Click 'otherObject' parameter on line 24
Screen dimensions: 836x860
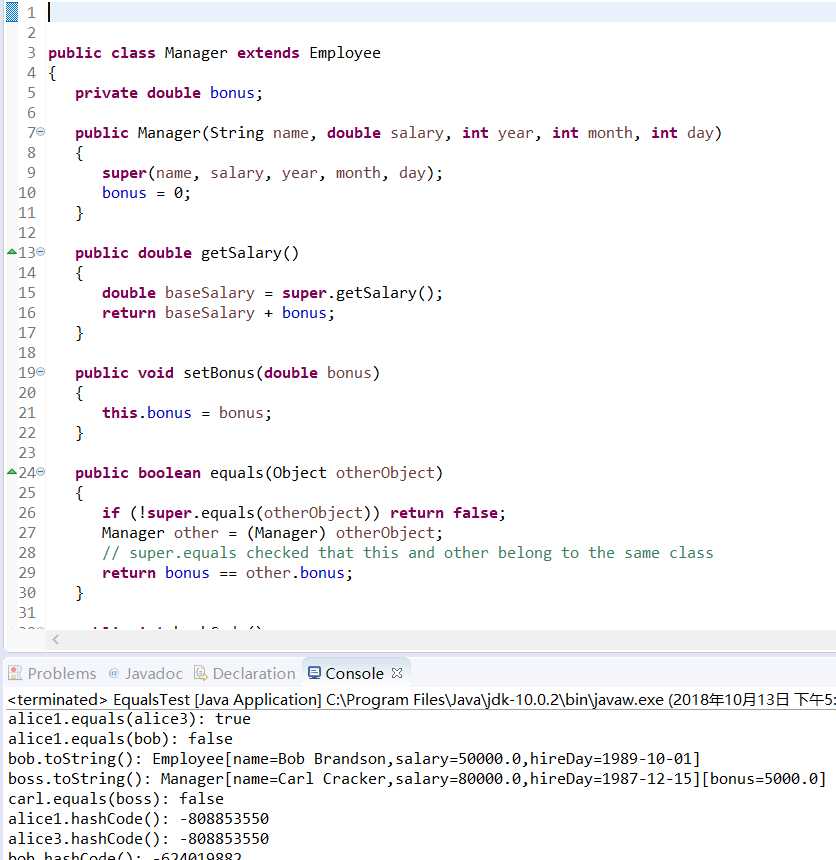tap(385, 473)
